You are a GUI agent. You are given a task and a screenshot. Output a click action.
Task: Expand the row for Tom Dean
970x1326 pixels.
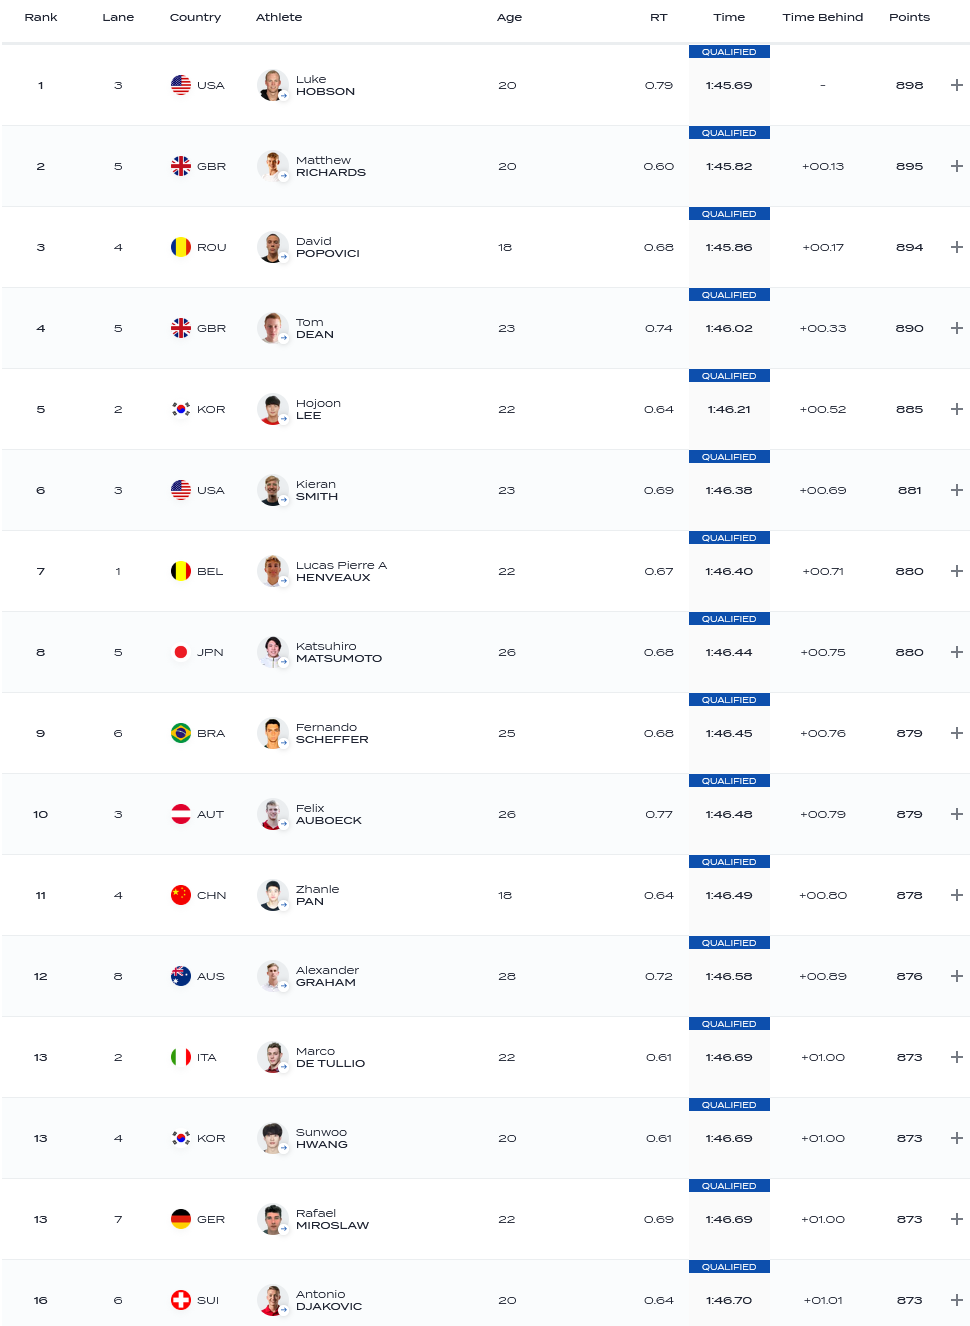click(x=956, y=328)
